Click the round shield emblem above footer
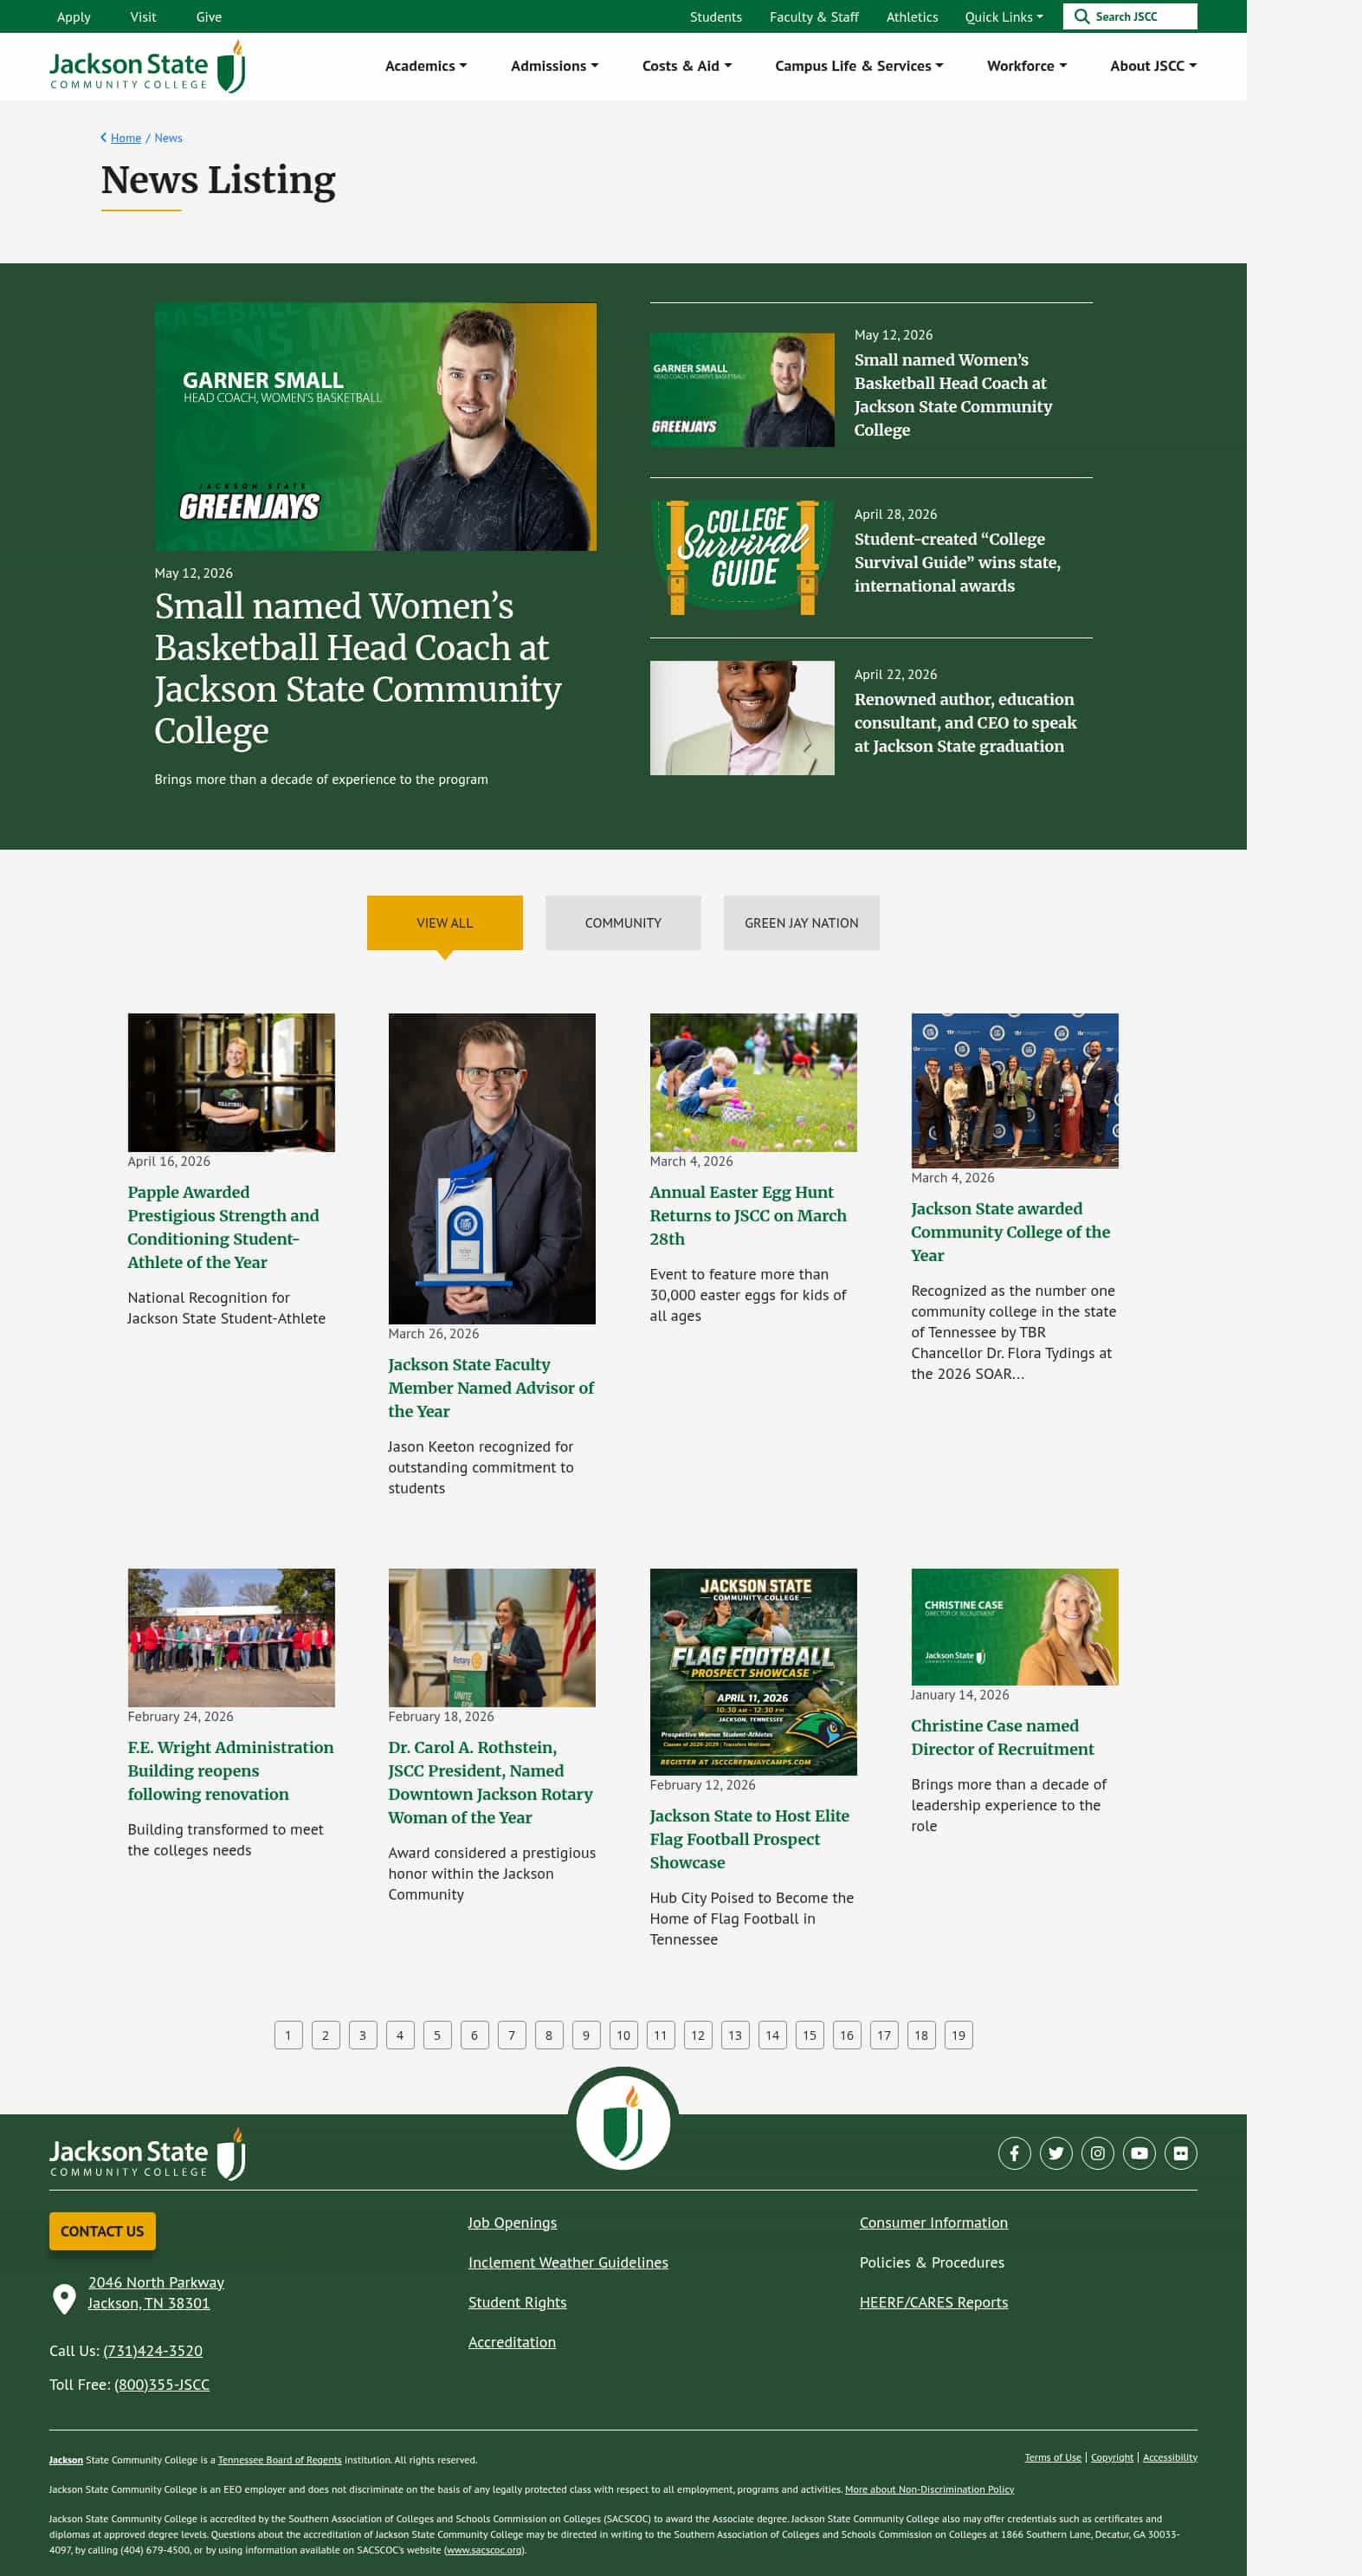The width and height of the screenshot is (1362, 2576). [623, 2123]
